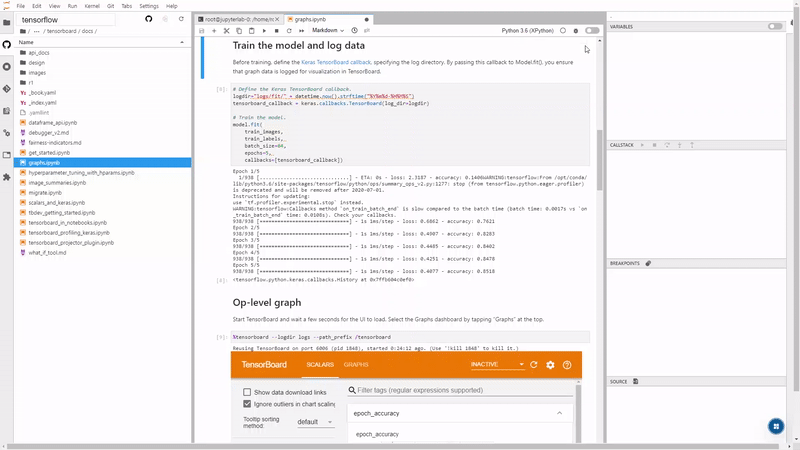This screenshot has height=450, width=800.
Task: Open the Git sidebar panel
Action: (x=7, y=89)
